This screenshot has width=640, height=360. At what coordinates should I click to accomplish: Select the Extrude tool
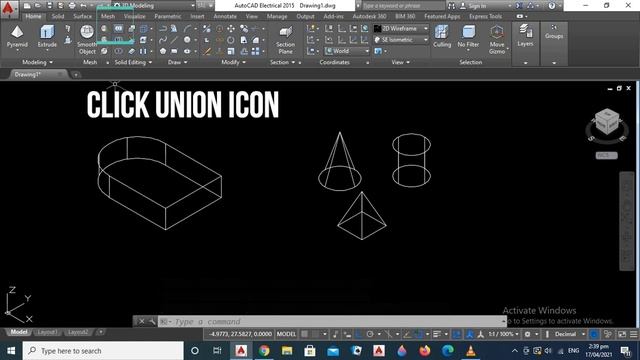click(47, 37)
